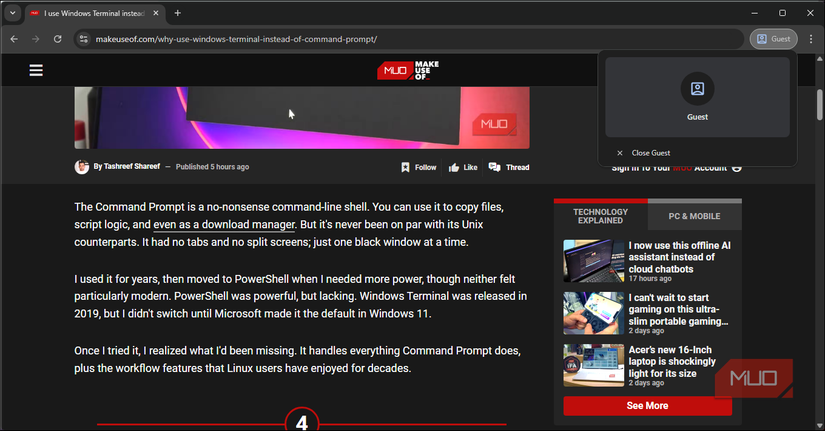Like the article with thumbs-up icon

click(454, 167)
